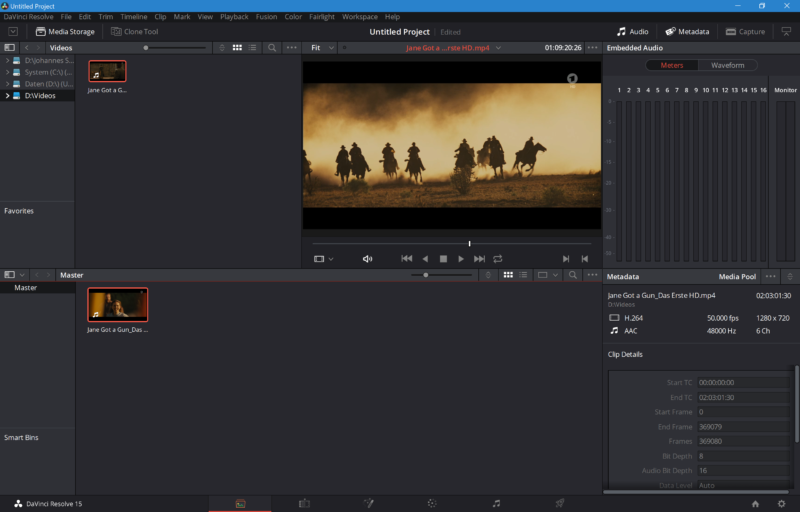Image resolution: width=800 pixels, height=512 pixels.
Task: Switch to Waveform audio tab
Action: [x=728, y=65]
